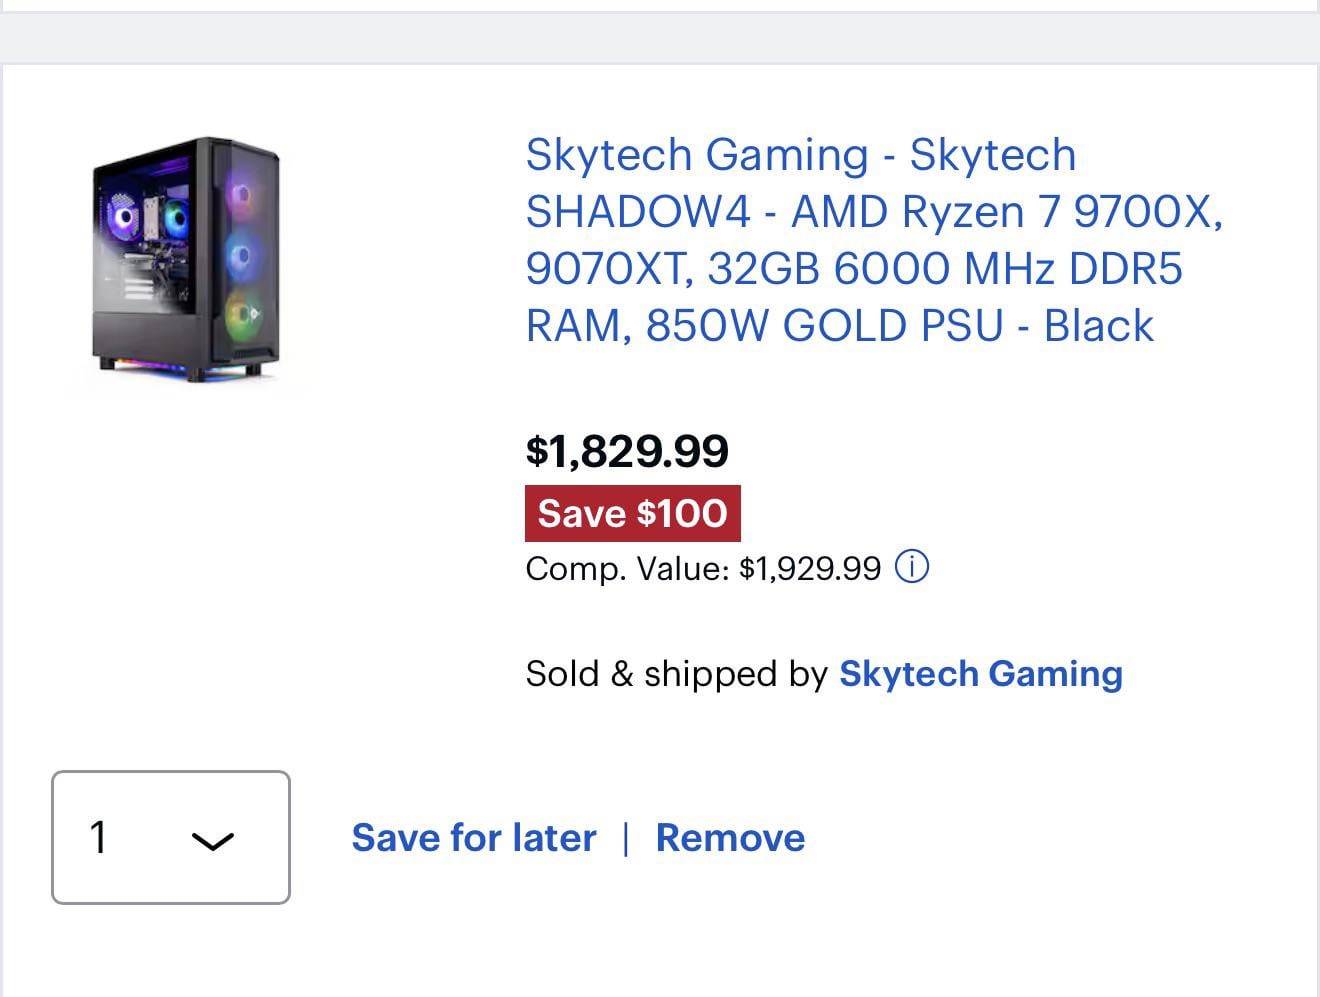Open the Skytech SHADOW4 product title link
1320x997 pixels.
pos(873,240)
